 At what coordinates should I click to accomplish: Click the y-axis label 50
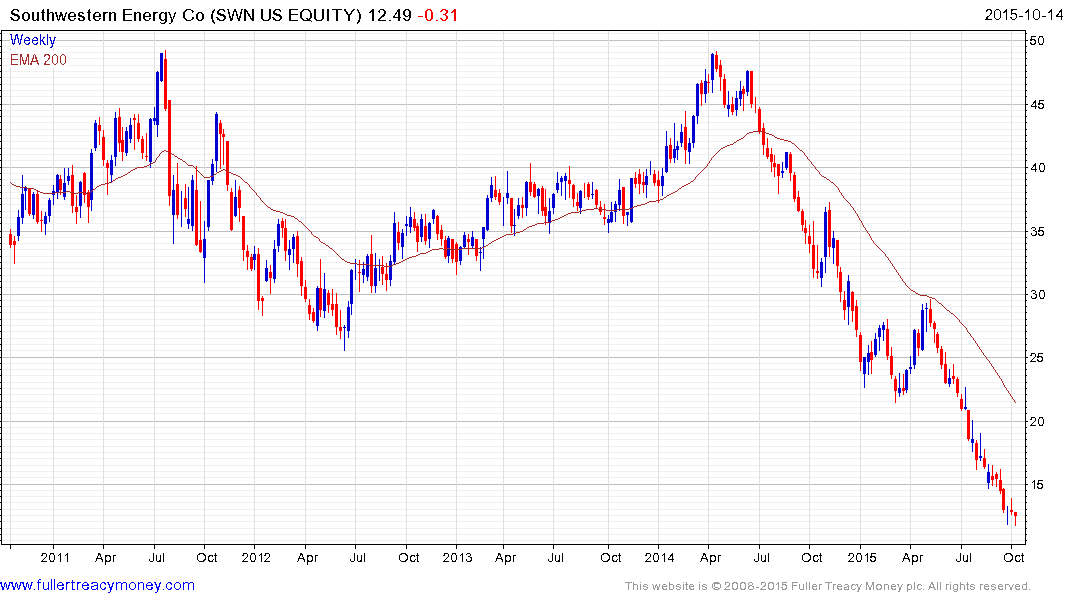tap(1037, 41)
